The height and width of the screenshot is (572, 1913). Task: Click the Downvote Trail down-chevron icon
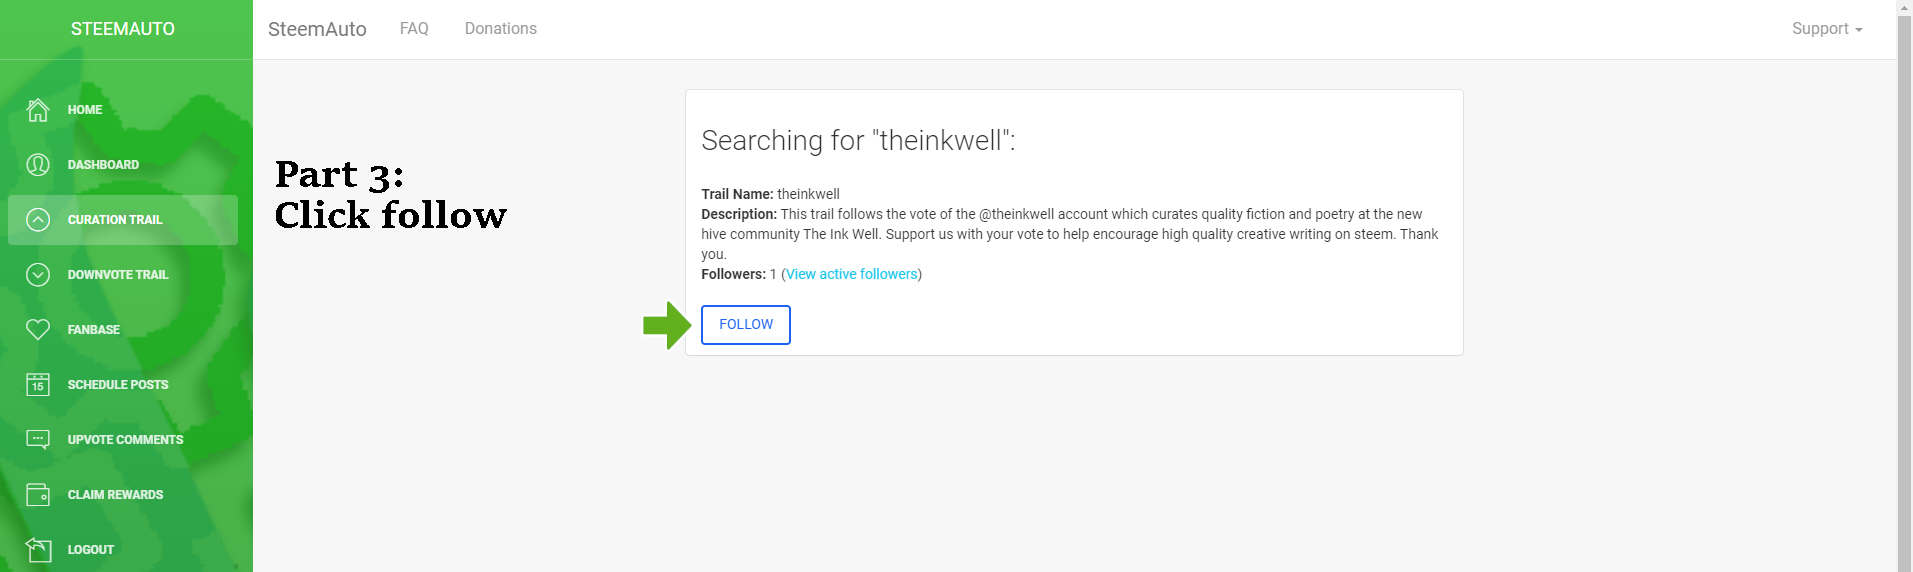pyautogui.click(x=38, y=275)
